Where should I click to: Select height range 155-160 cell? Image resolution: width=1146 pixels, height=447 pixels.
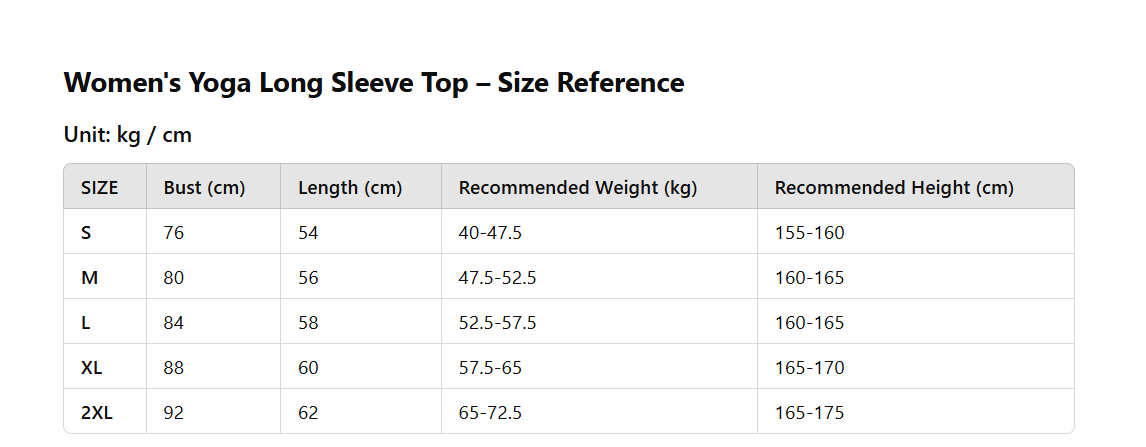pyautogui.click(x=809, y=233)
